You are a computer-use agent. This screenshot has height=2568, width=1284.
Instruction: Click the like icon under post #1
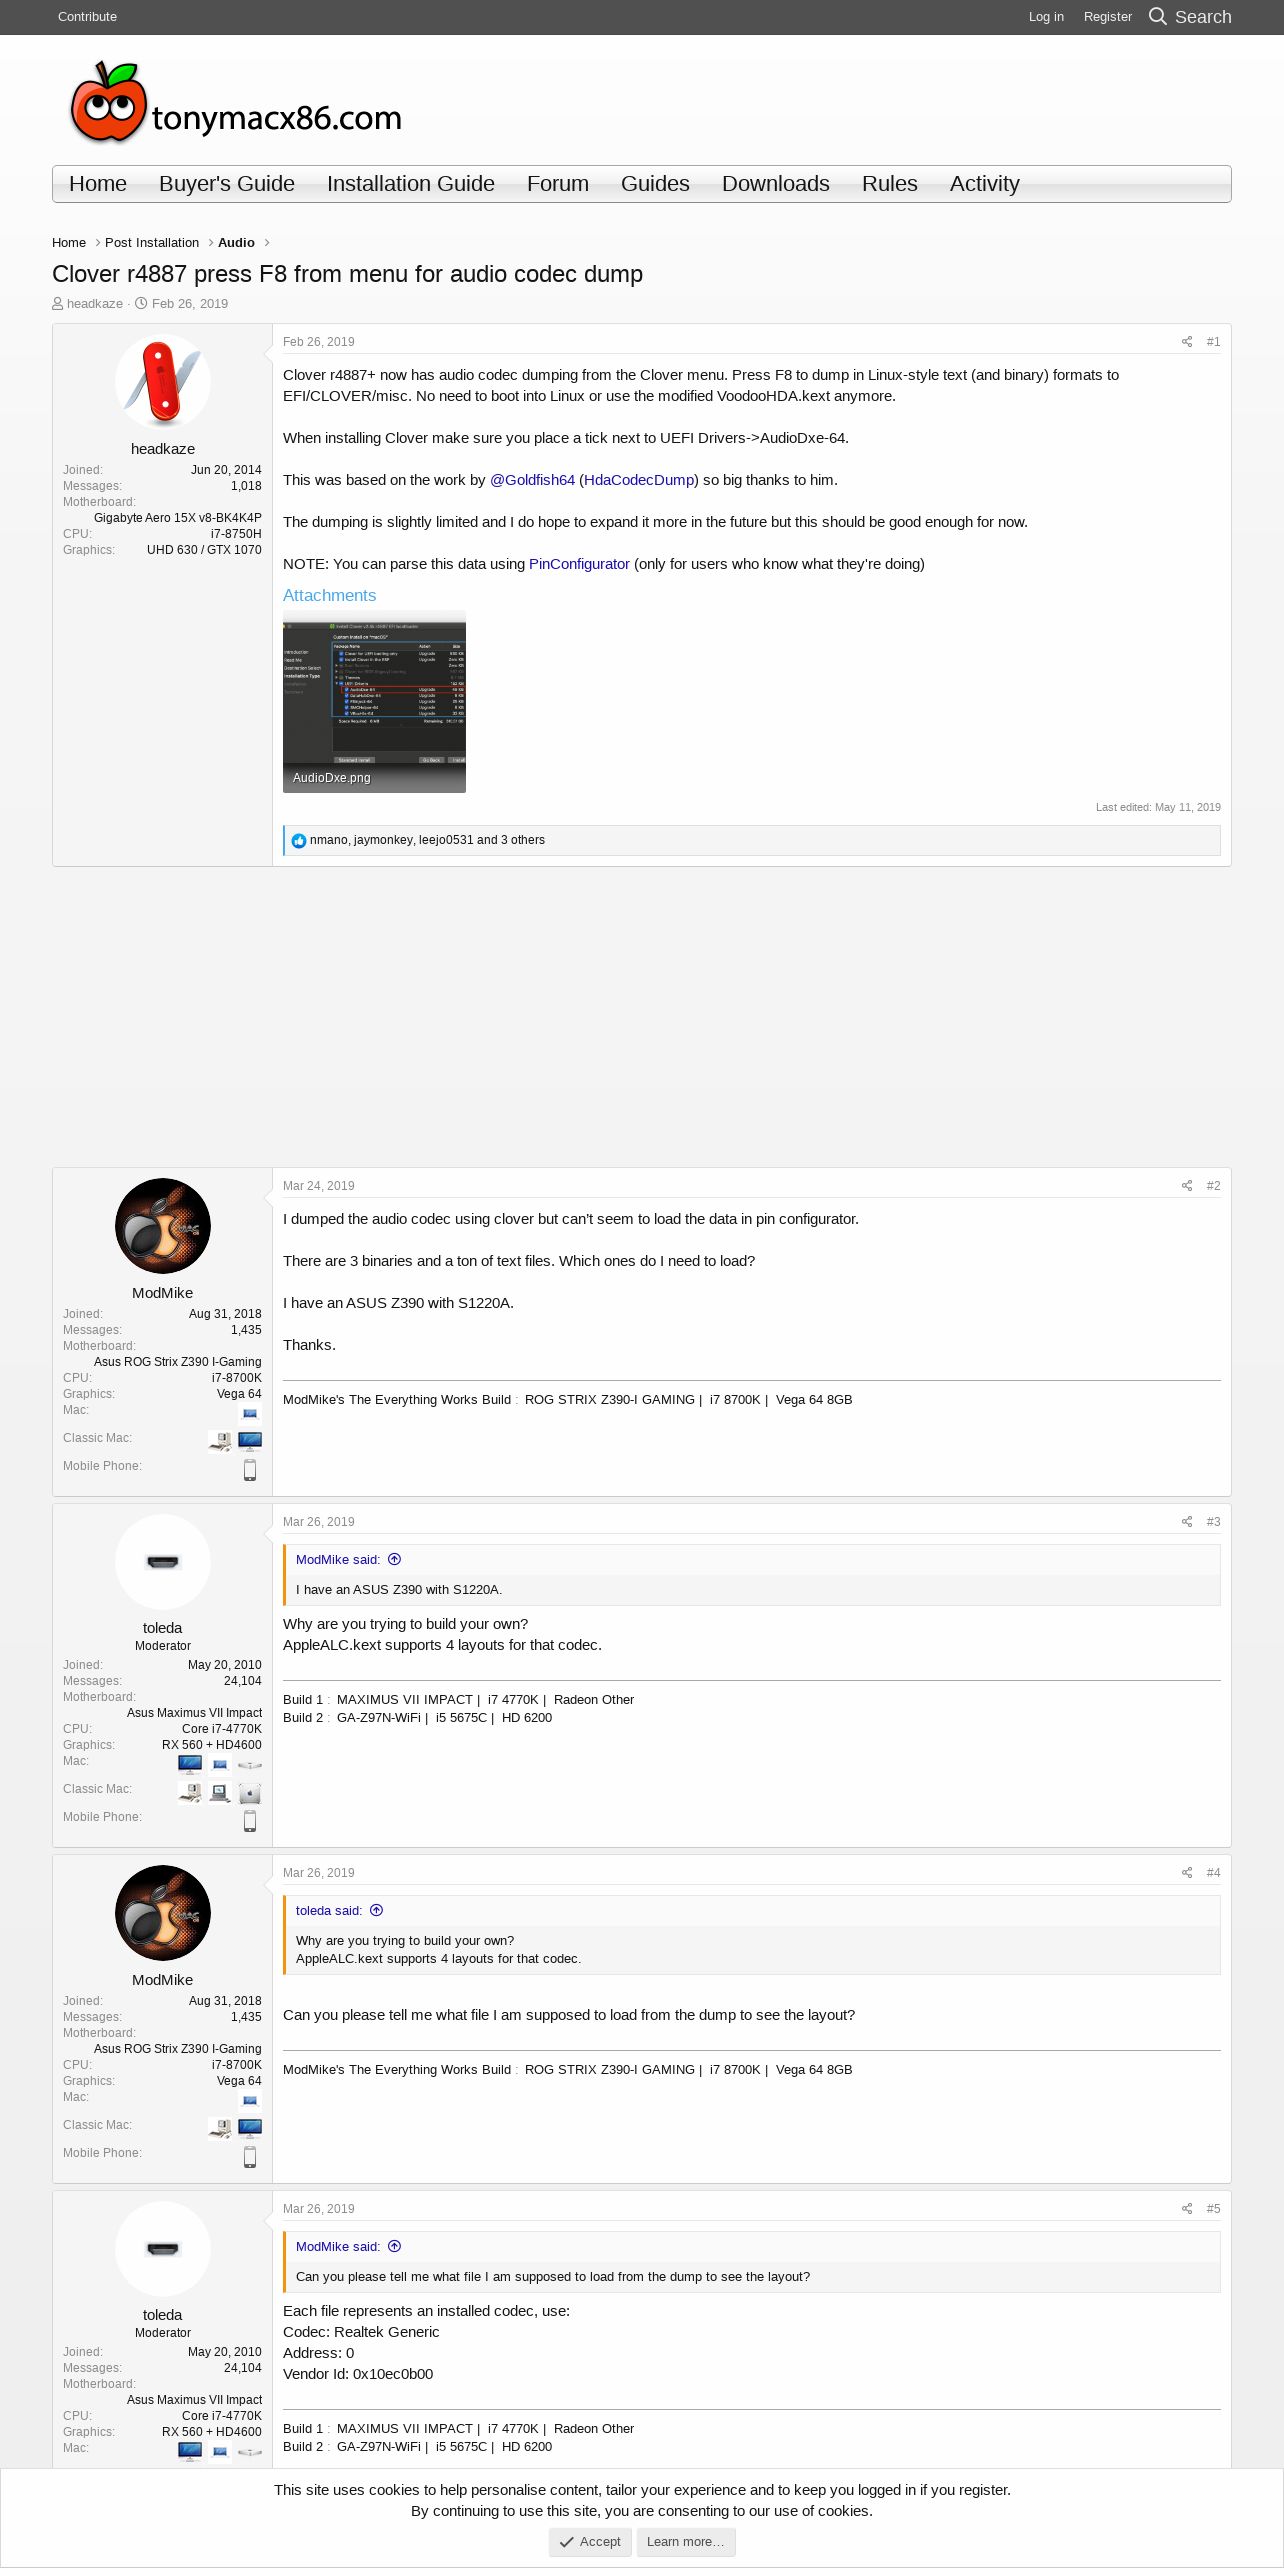298,841
